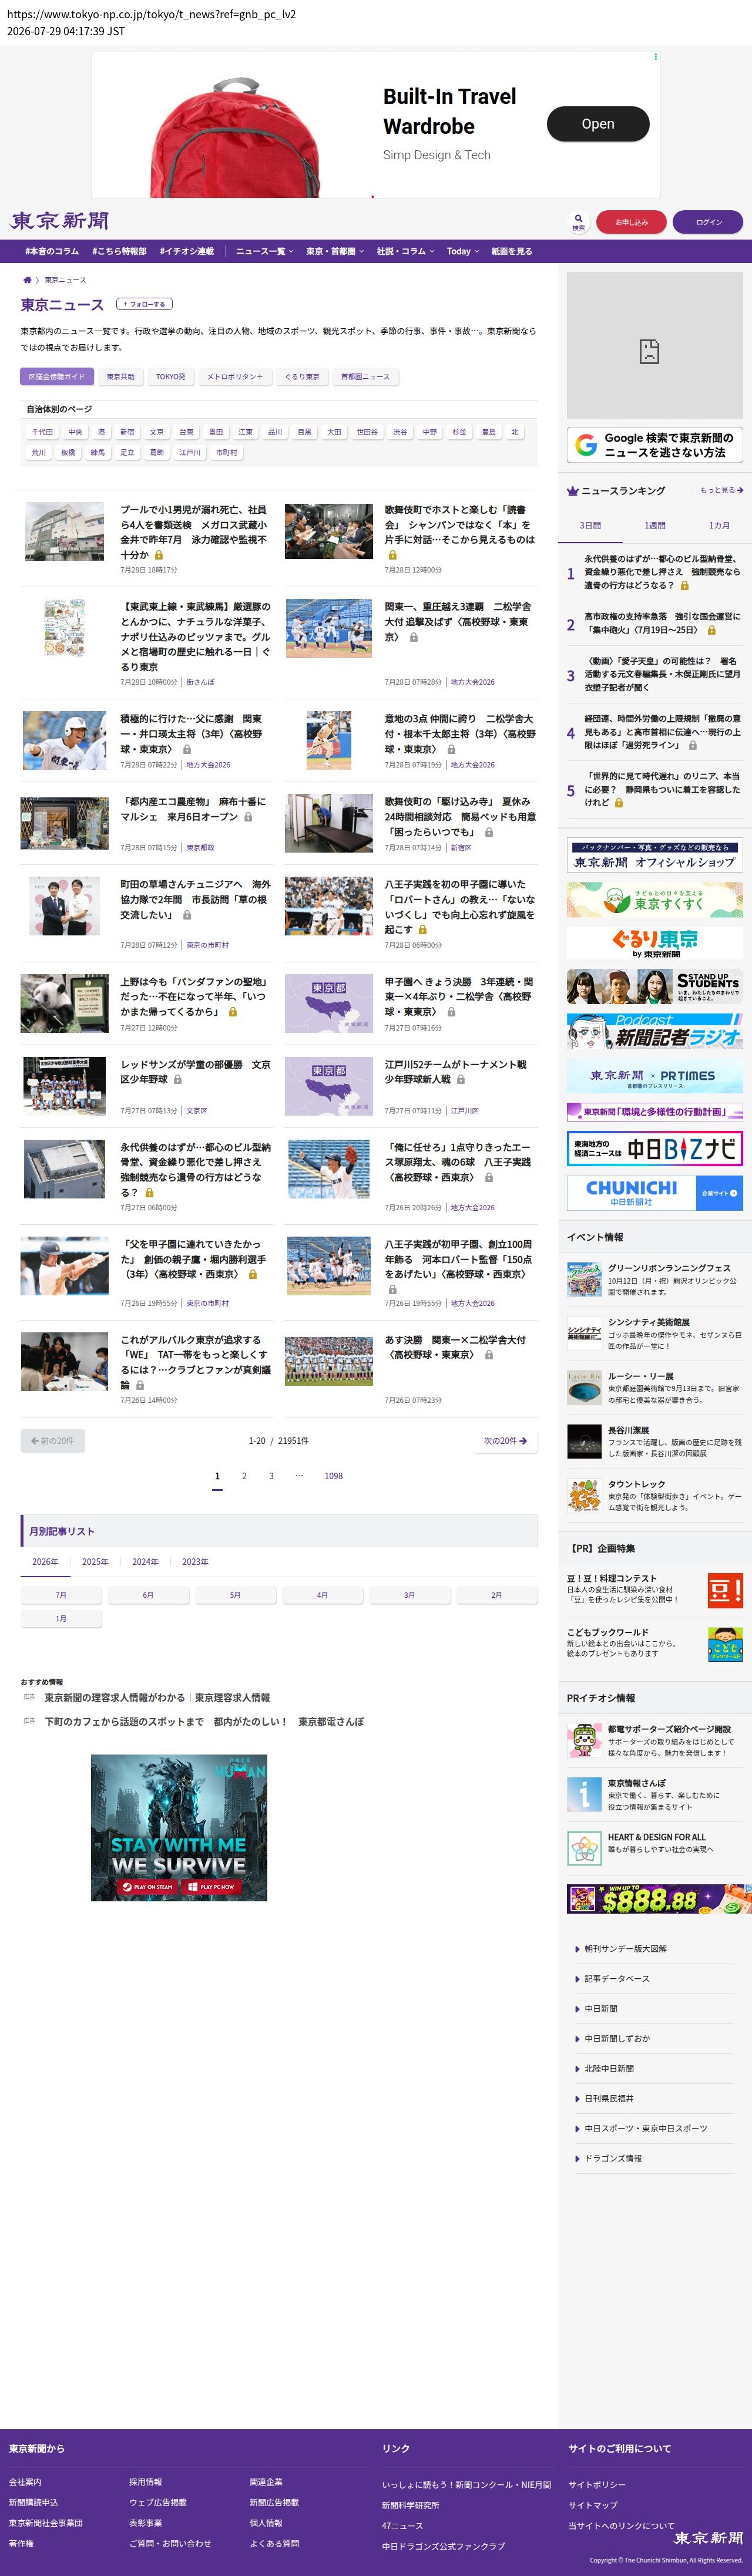Select the 2025年 monthly list tab
The image size is (752, 2576).
(x=95, y=1561)
